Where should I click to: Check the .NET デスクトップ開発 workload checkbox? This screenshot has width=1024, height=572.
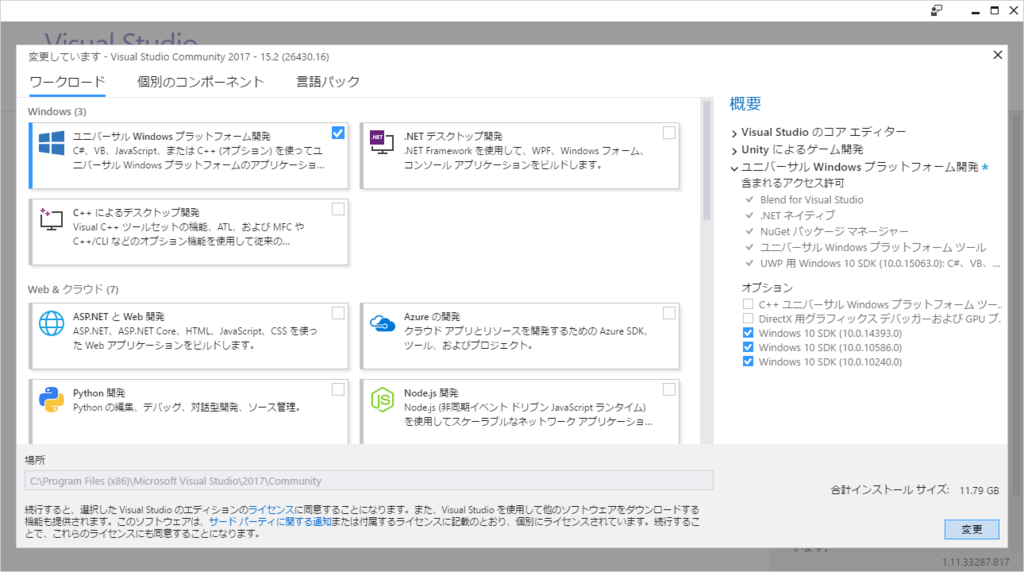(669, 133)
